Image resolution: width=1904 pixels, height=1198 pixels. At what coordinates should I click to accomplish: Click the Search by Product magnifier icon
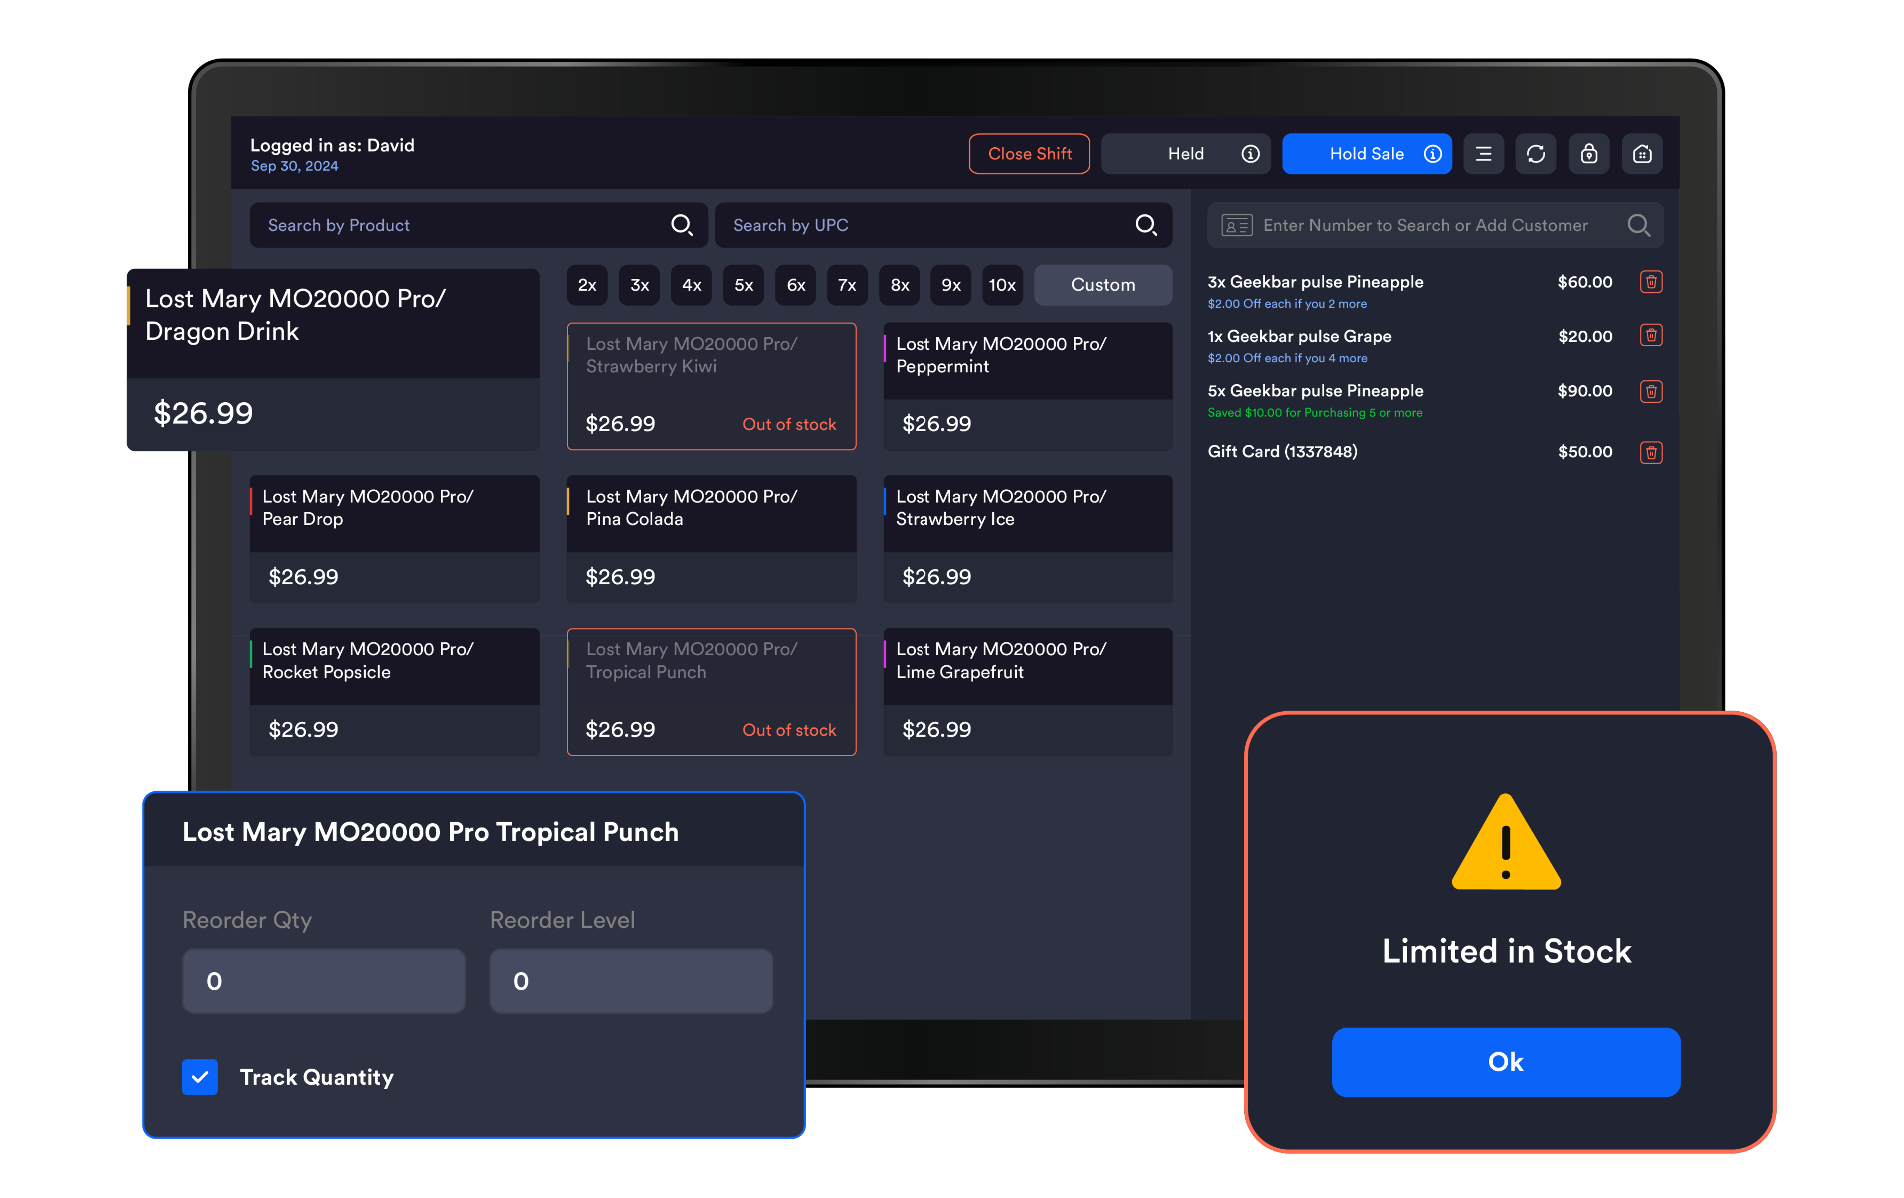pos(681,225)
